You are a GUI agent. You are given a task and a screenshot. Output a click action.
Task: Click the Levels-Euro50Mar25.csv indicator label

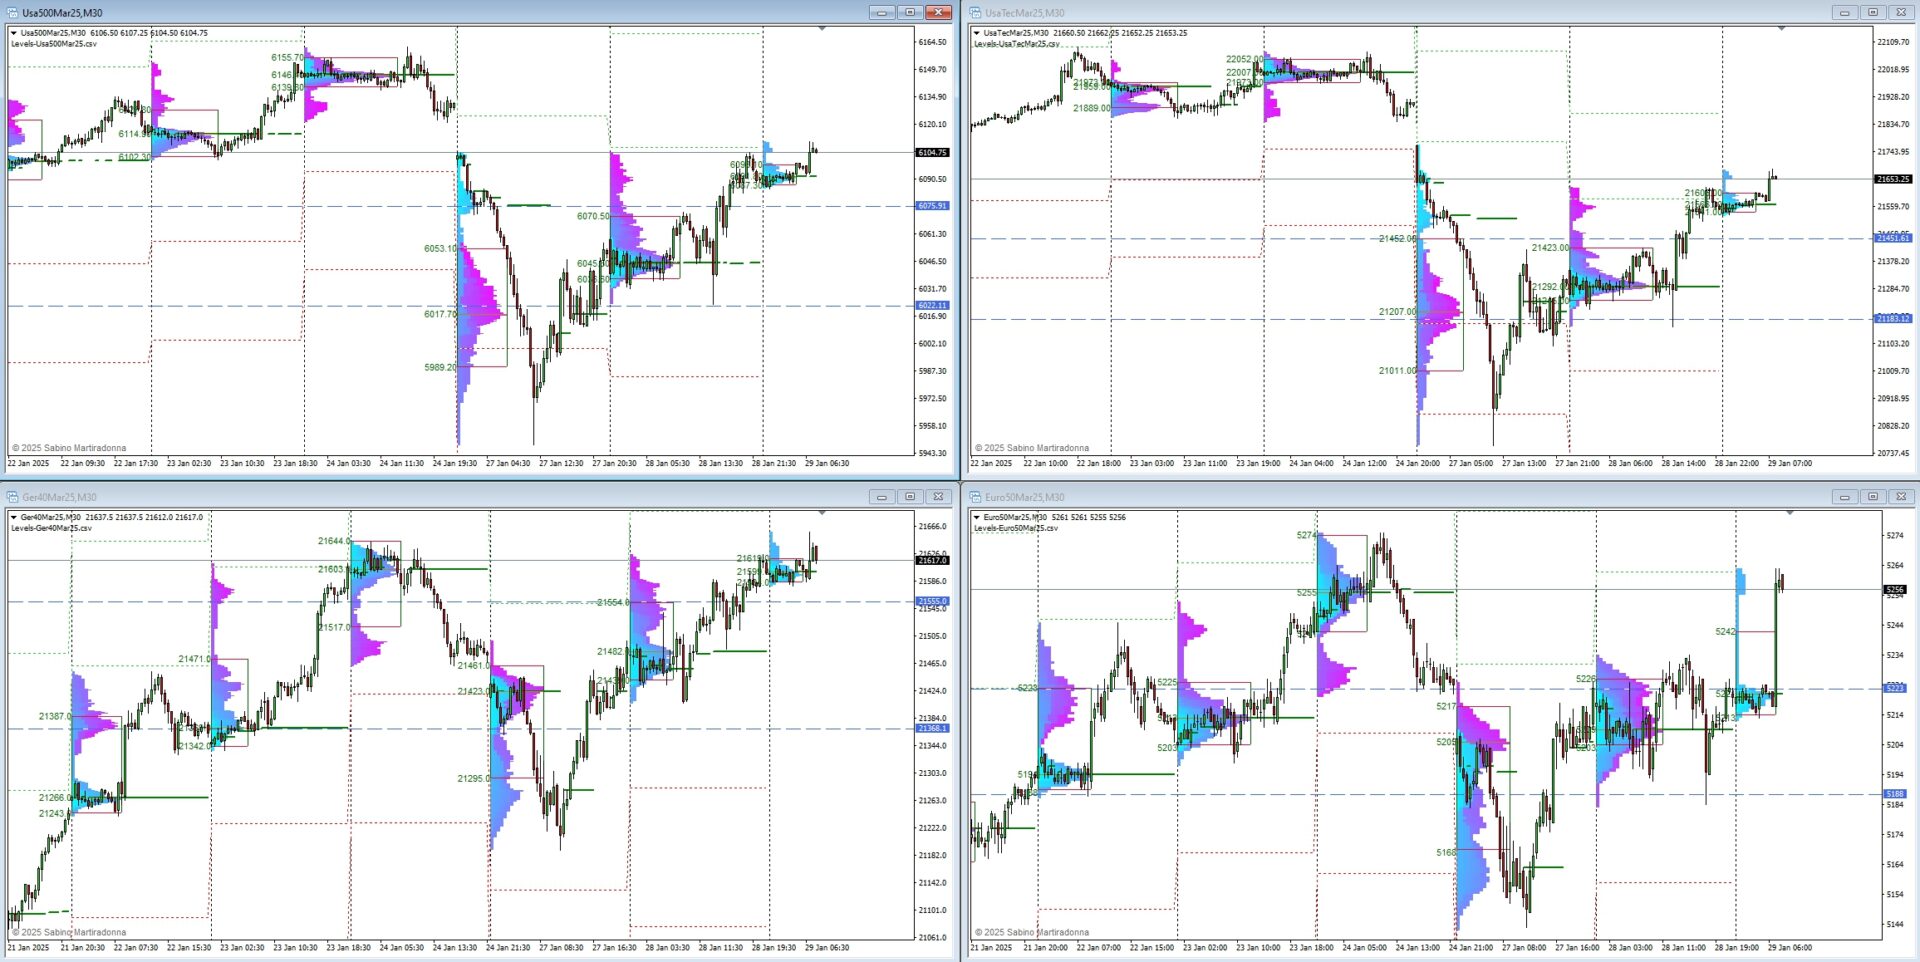coord(1016,528)
